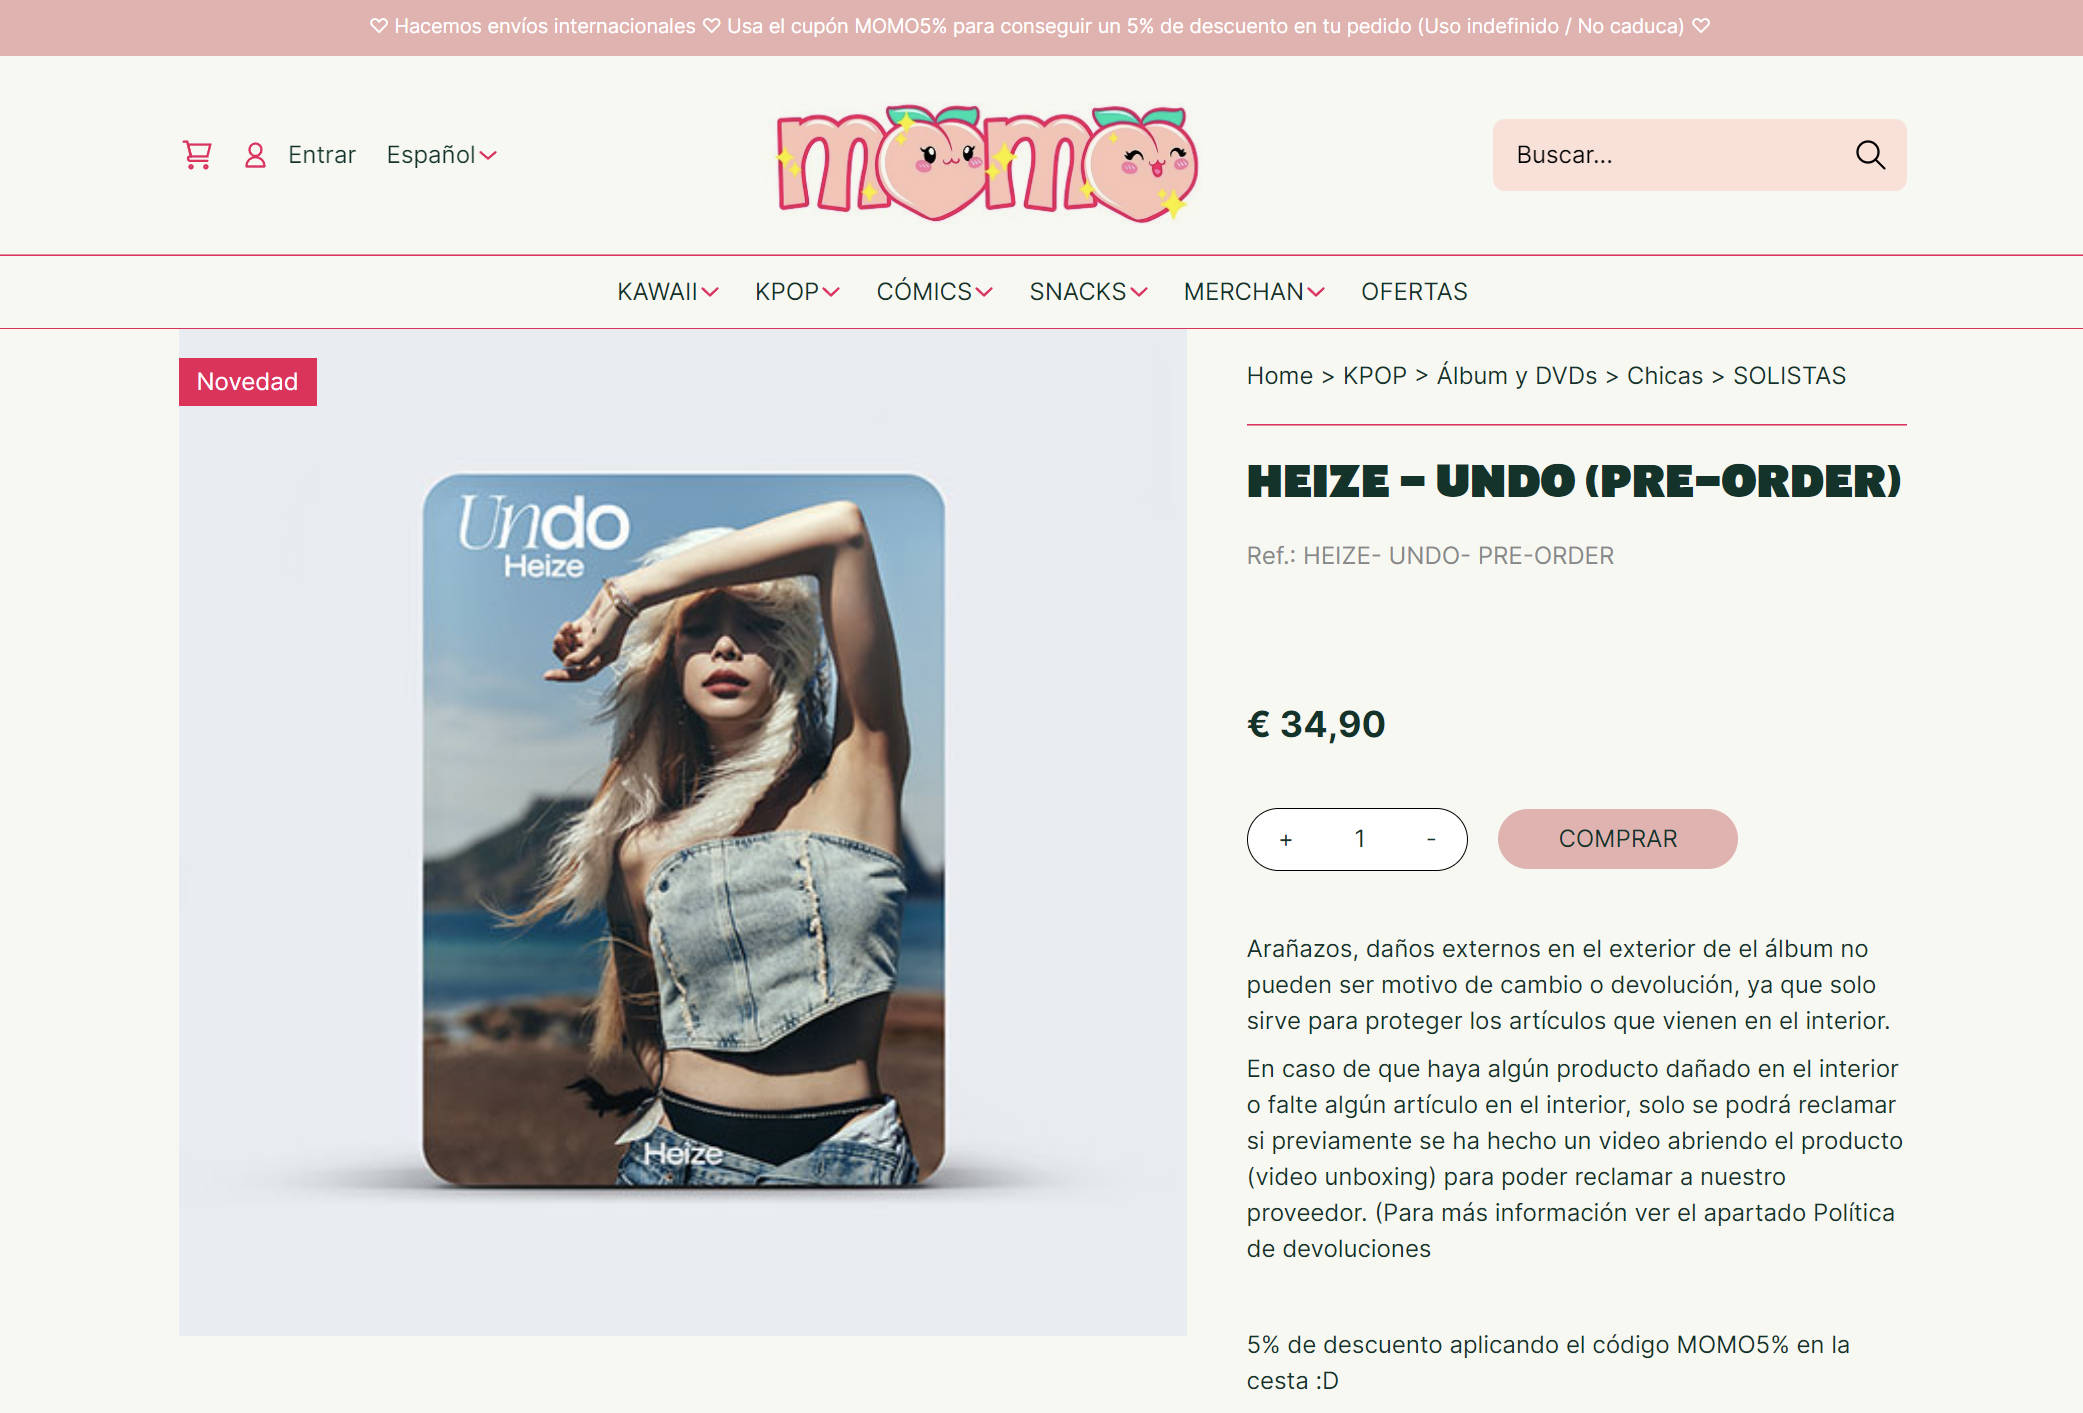Open the Álbum y DVDs breadcrumb
The width and height of the screenshot is (2083, 1413).
1517,376
